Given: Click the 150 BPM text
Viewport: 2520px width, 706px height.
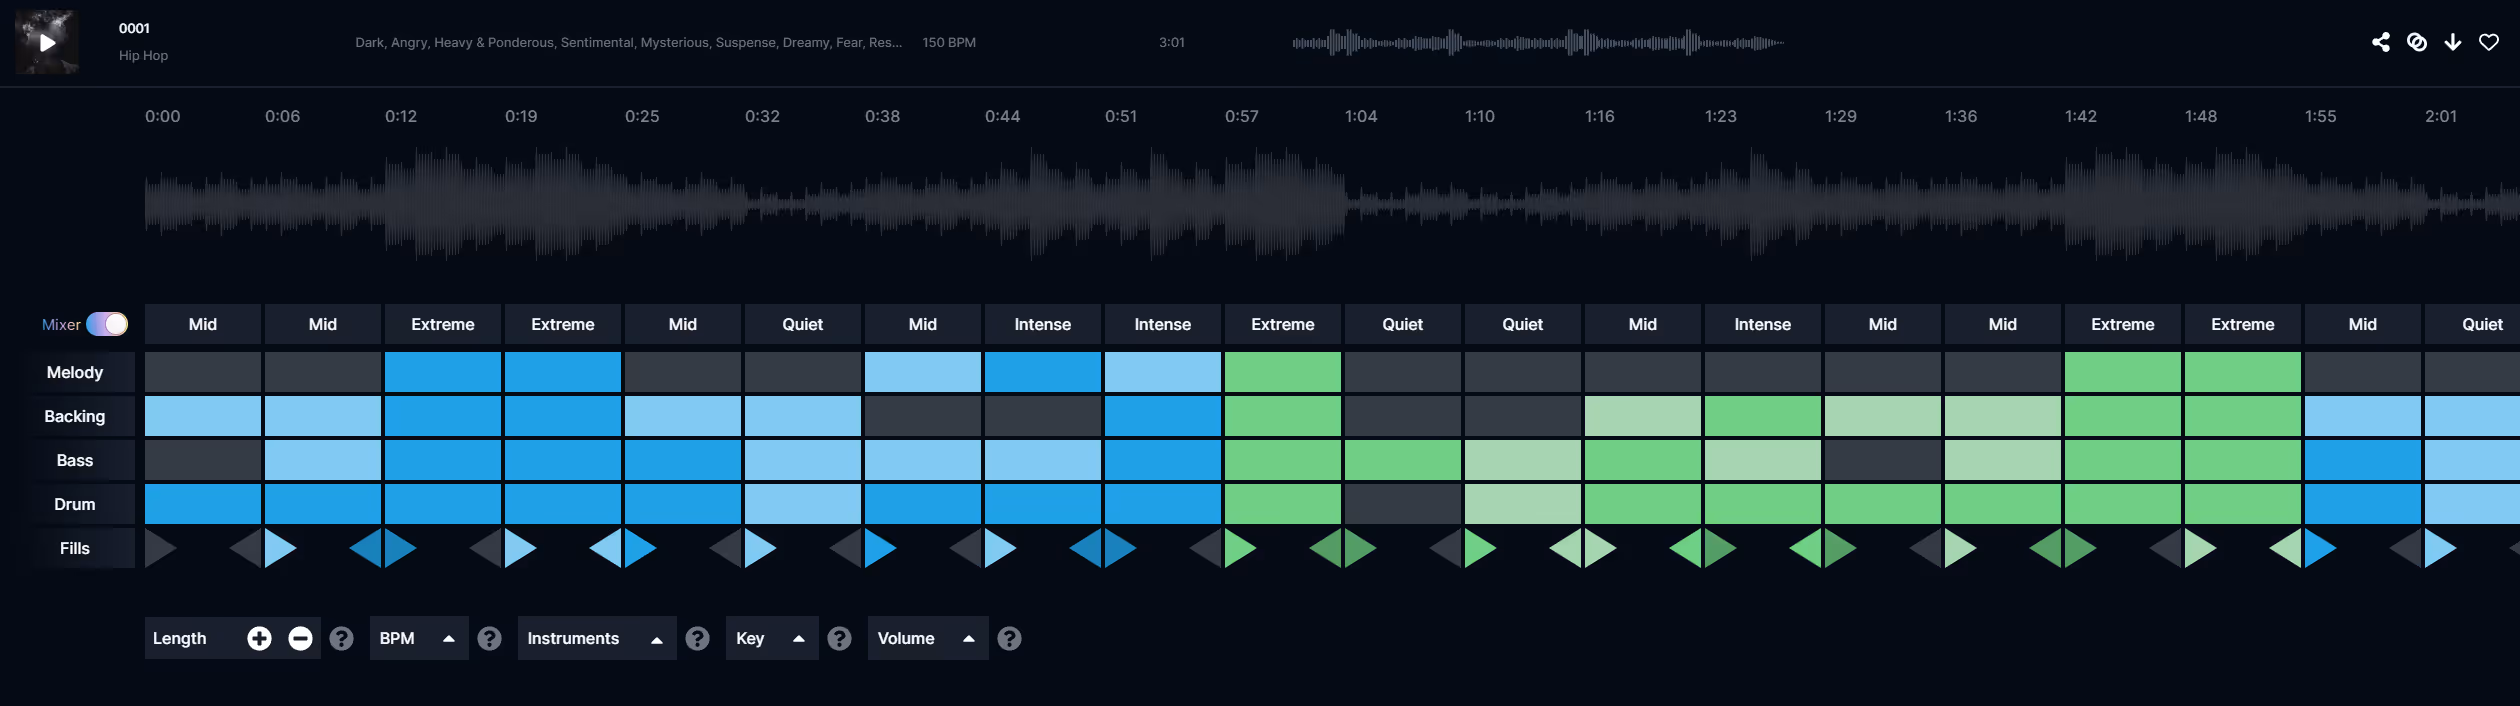Looking at the screenshot, I should click(x=949, y=42).
